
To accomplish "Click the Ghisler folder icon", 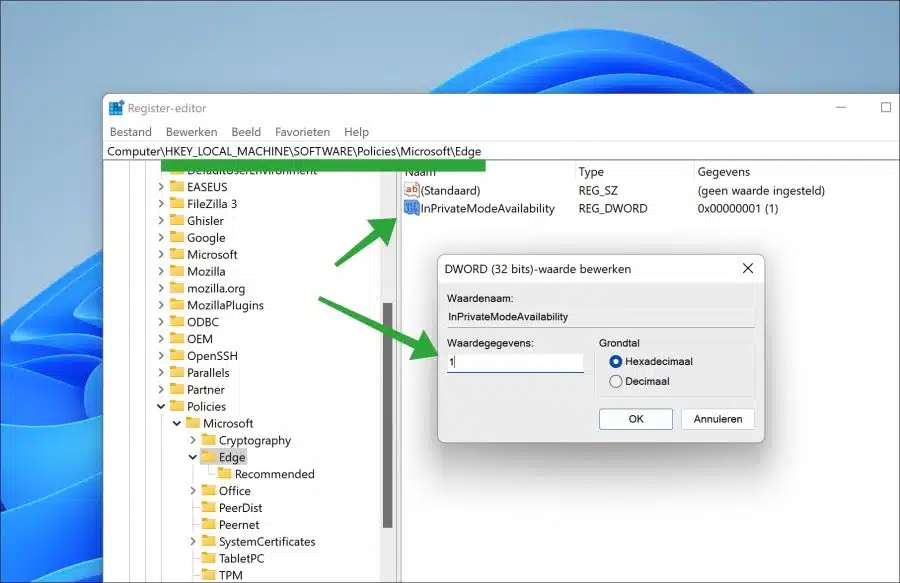I will pos(177,220).
